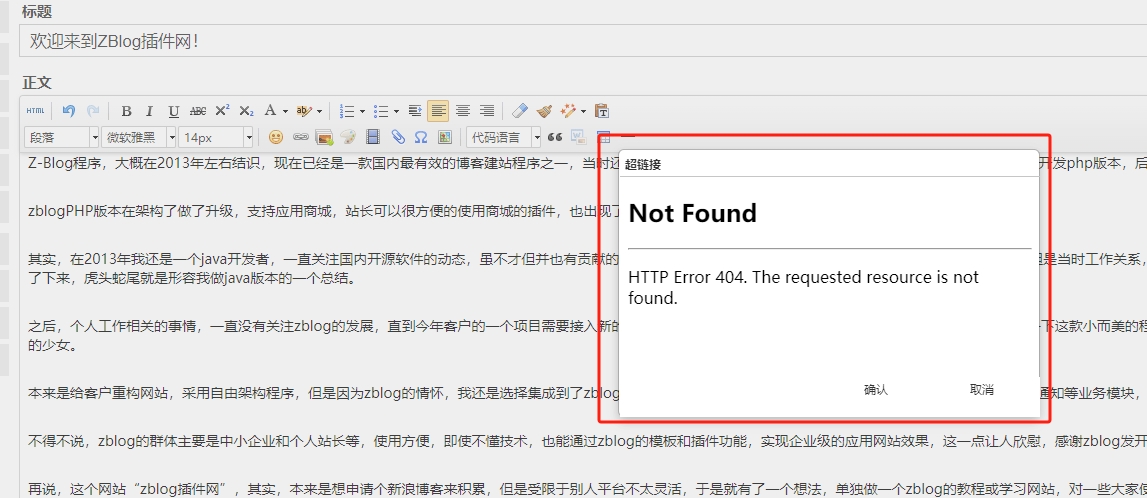Toggle underline formatting
The width and height of the screenshot is (1147, 498).
pyautogui.click(x=173, y=111)
